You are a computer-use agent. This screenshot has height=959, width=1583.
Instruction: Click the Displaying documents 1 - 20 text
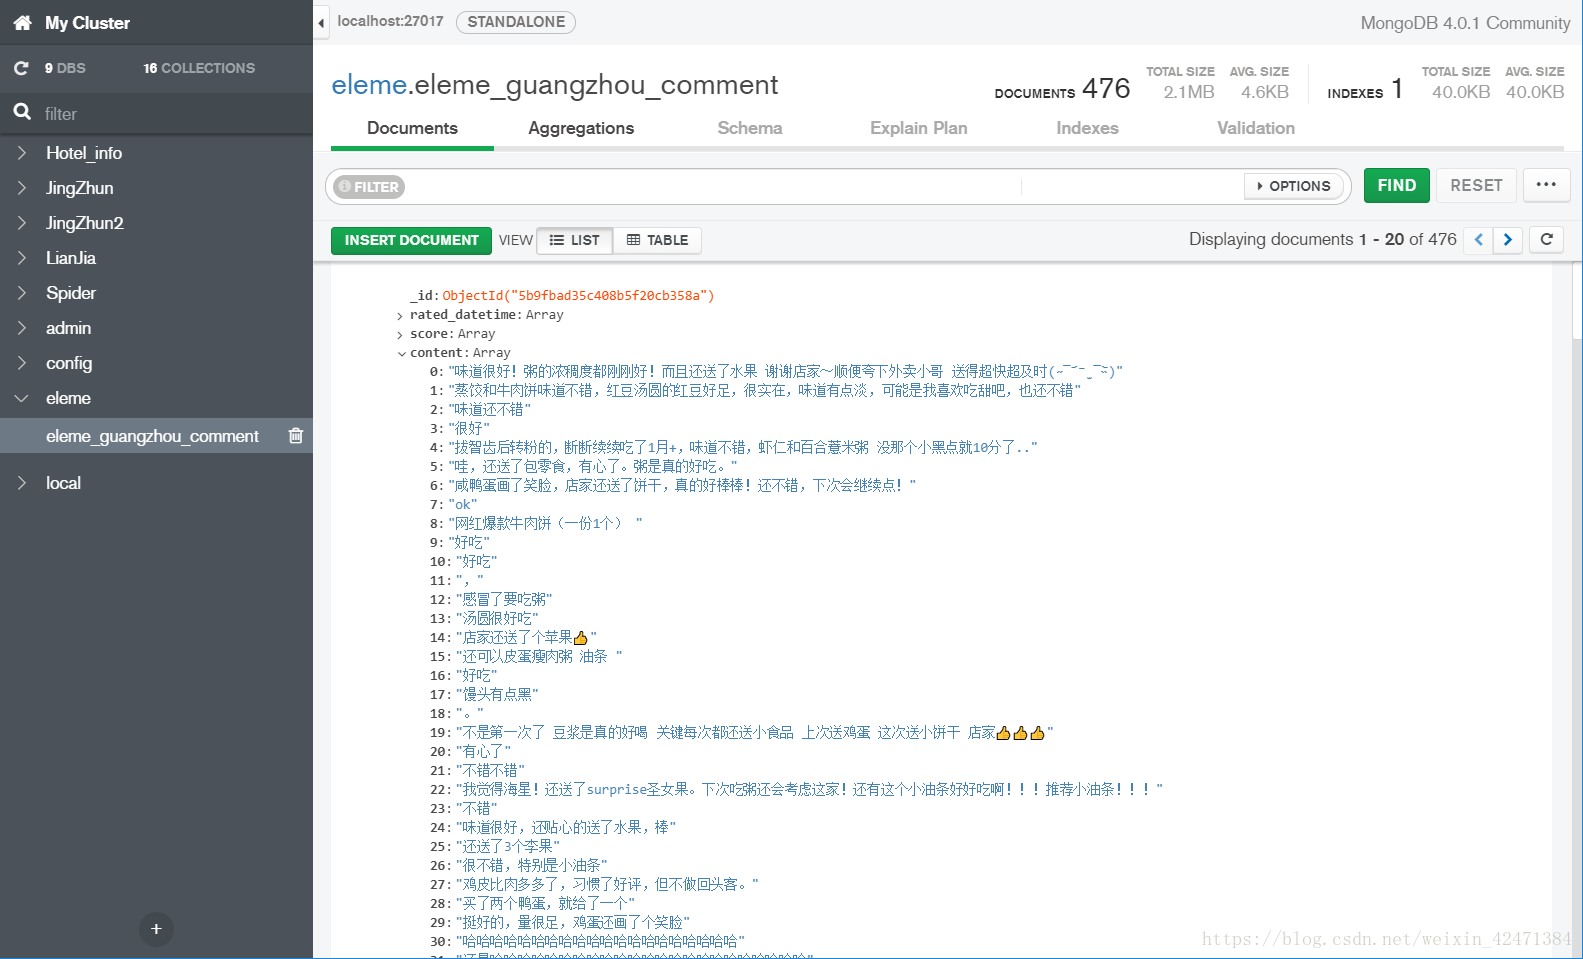pyautogui.click(x=1322, y=239)
